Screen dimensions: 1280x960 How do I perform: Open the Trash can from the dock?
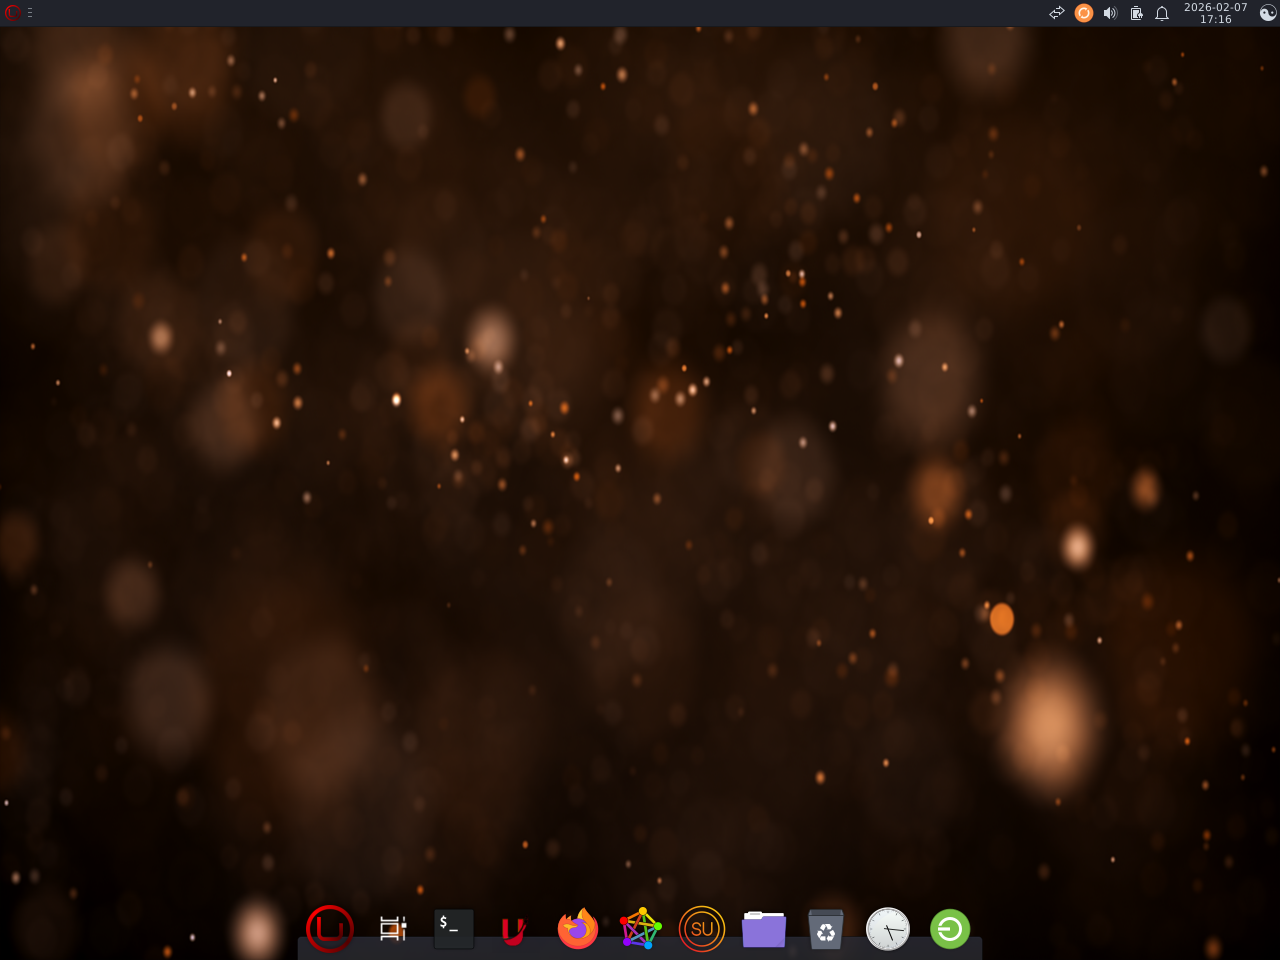pyautogui.click(x=826, y=929)
